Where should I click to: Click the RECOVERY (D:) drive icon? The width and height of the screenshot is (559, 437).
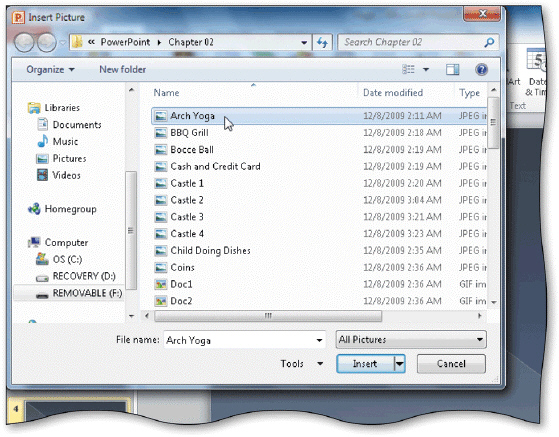click(42, 277)
